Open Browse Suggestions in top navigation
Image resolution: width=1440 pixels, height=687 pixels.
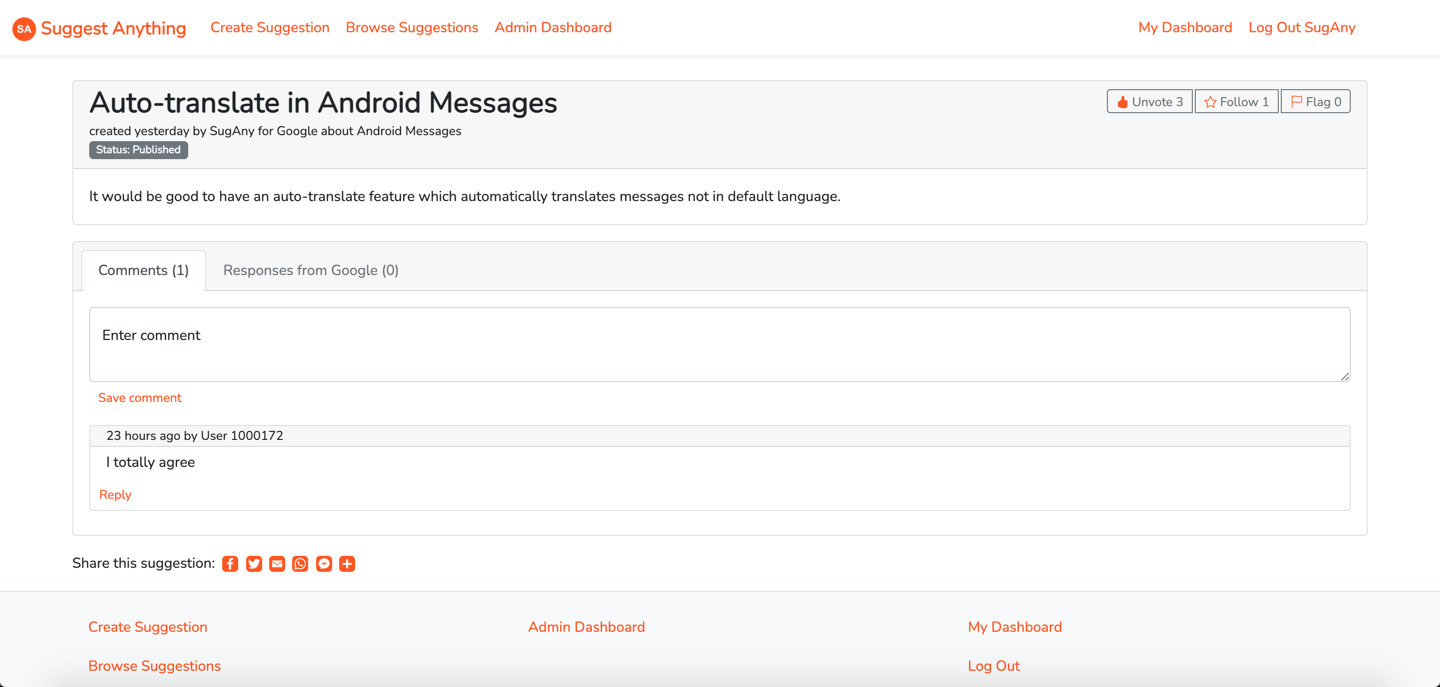[412, 28]
